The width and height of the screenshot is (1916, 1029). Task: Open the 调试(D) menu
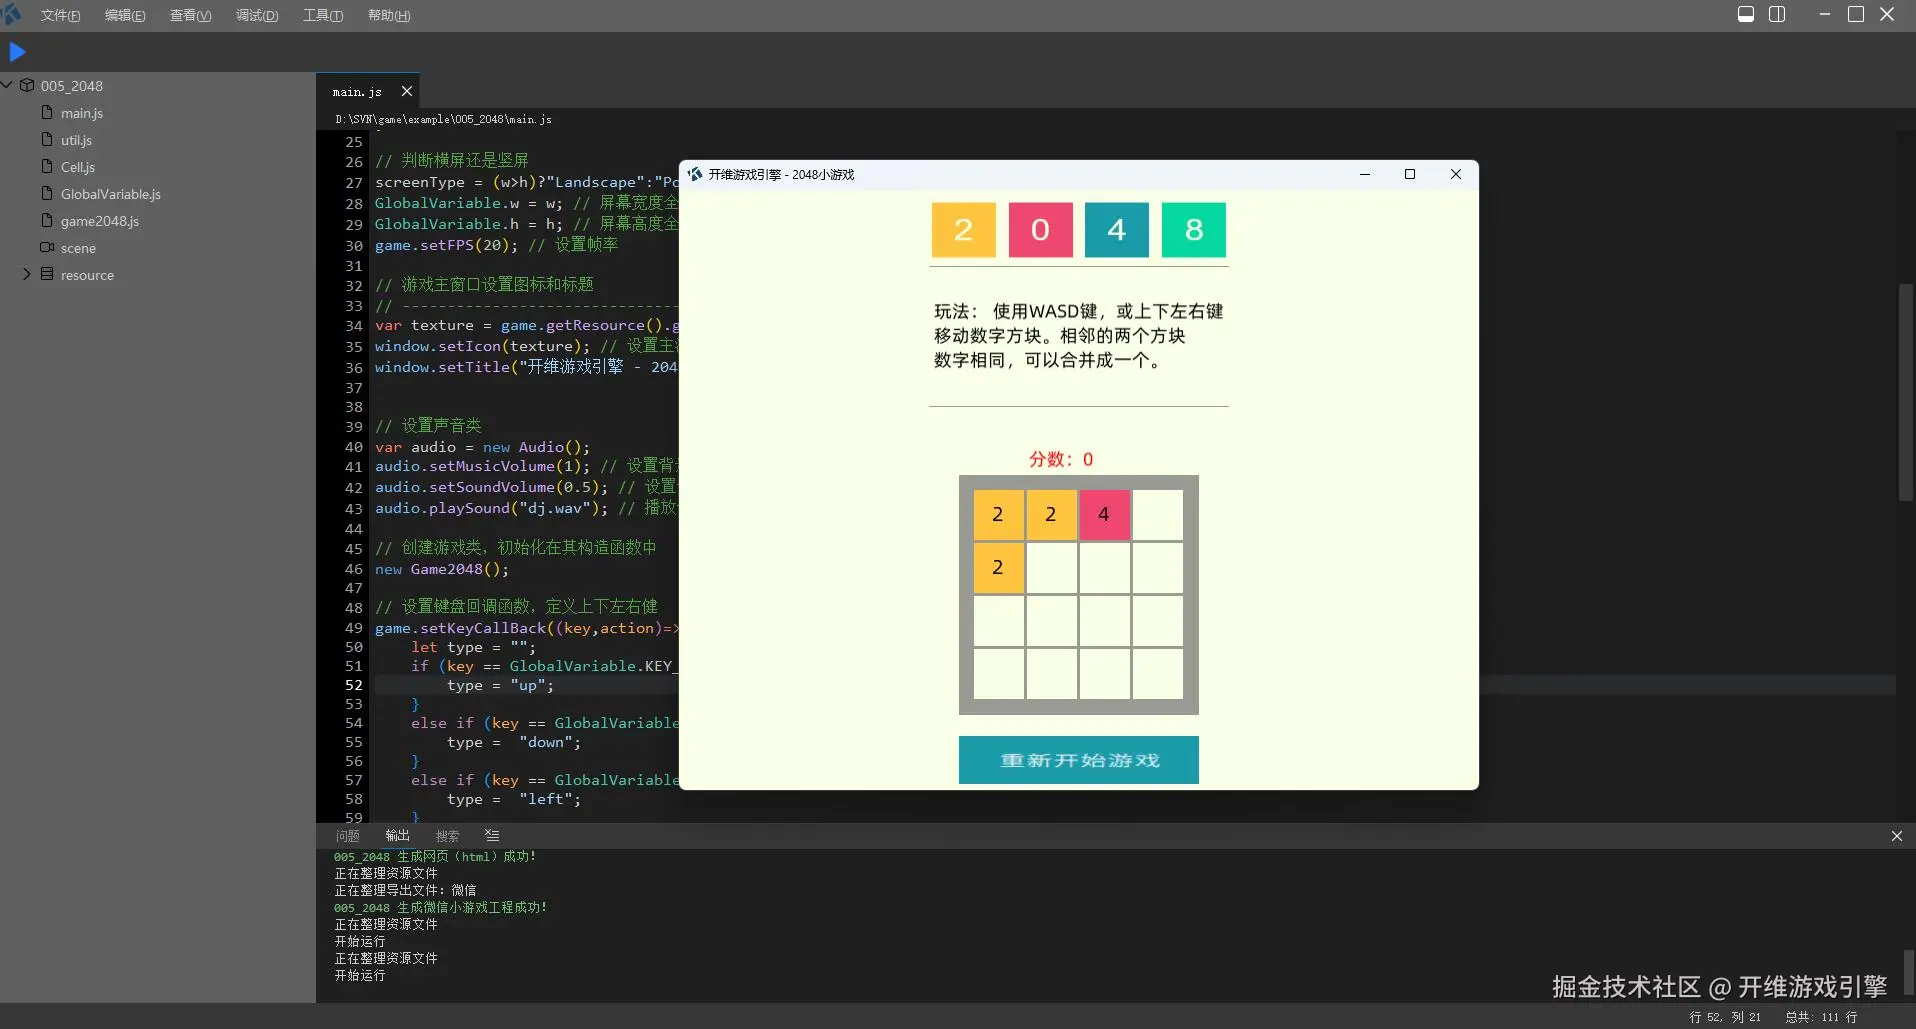click(257, 15)
